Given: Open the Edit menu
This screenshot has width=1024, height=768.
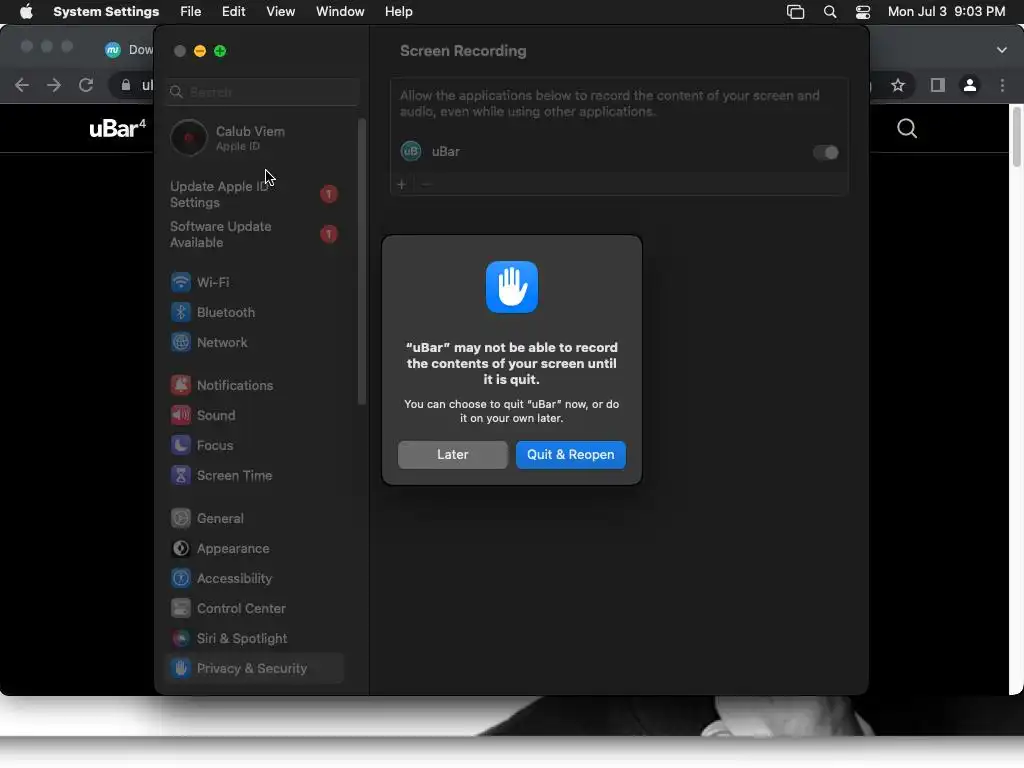Looking at the screenshot, I should pyautogui.click(x=233, y=12).
